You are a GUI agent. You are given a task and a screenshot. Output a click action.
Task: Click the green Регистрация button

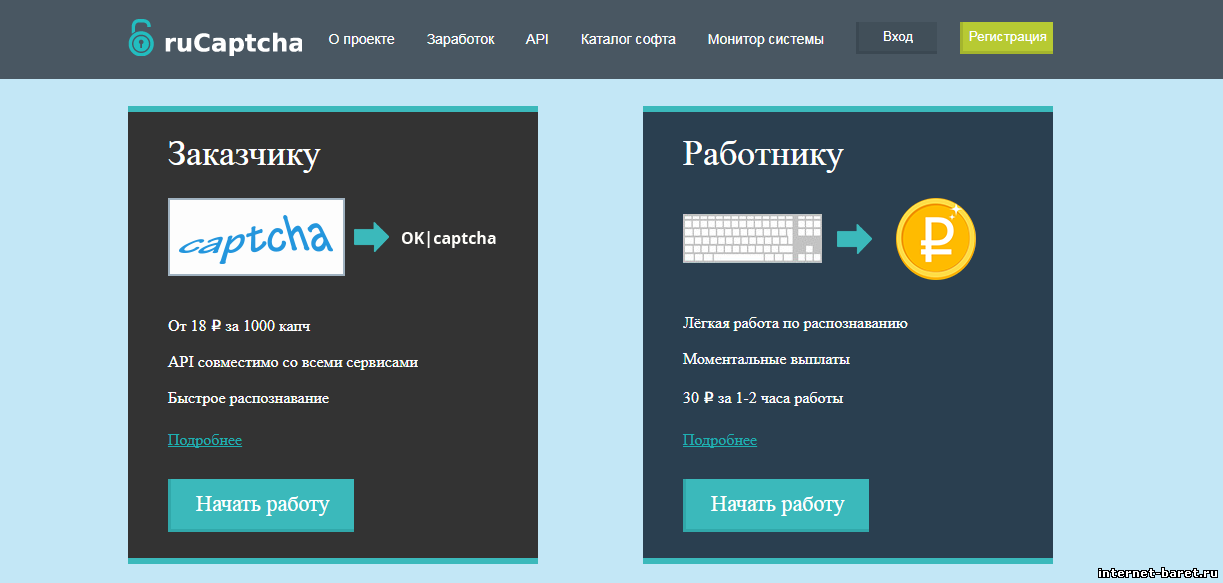(x=1007, y=37)
